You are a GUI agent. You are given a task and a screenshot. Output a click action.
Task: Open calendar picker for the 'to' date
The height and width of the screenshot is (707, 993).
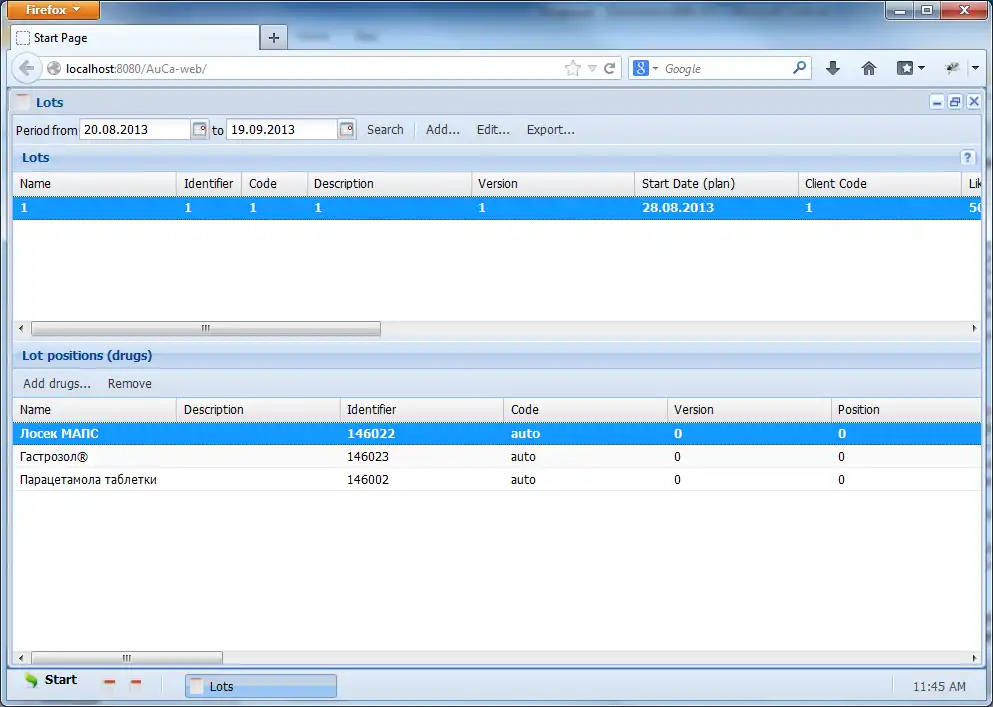(346, 129)
